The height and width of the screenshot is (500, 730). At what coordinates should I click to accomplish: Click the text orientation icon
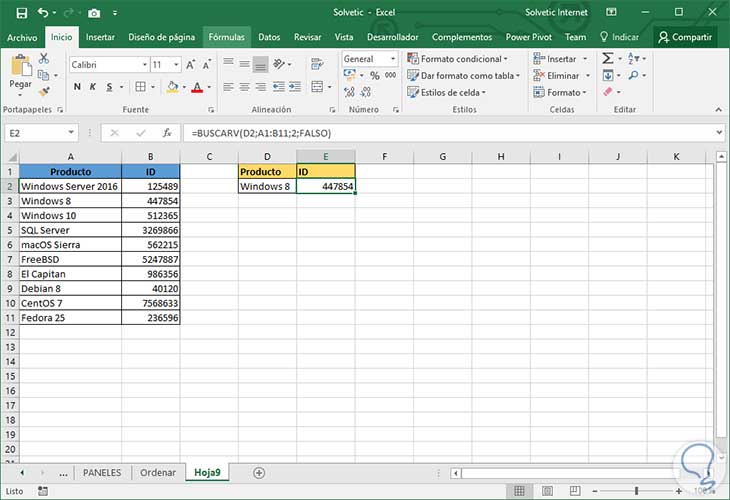pos(279,64)
